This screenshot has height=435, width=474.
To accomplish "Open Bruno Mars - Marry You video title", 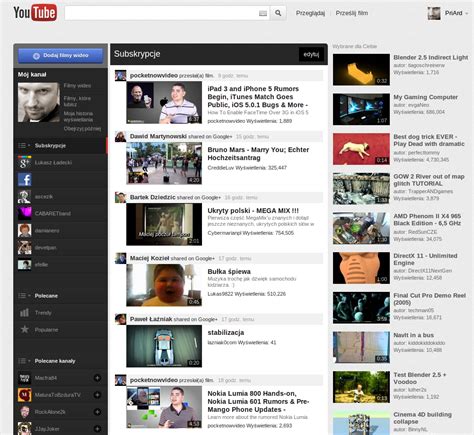I will (x=258, y=154).
